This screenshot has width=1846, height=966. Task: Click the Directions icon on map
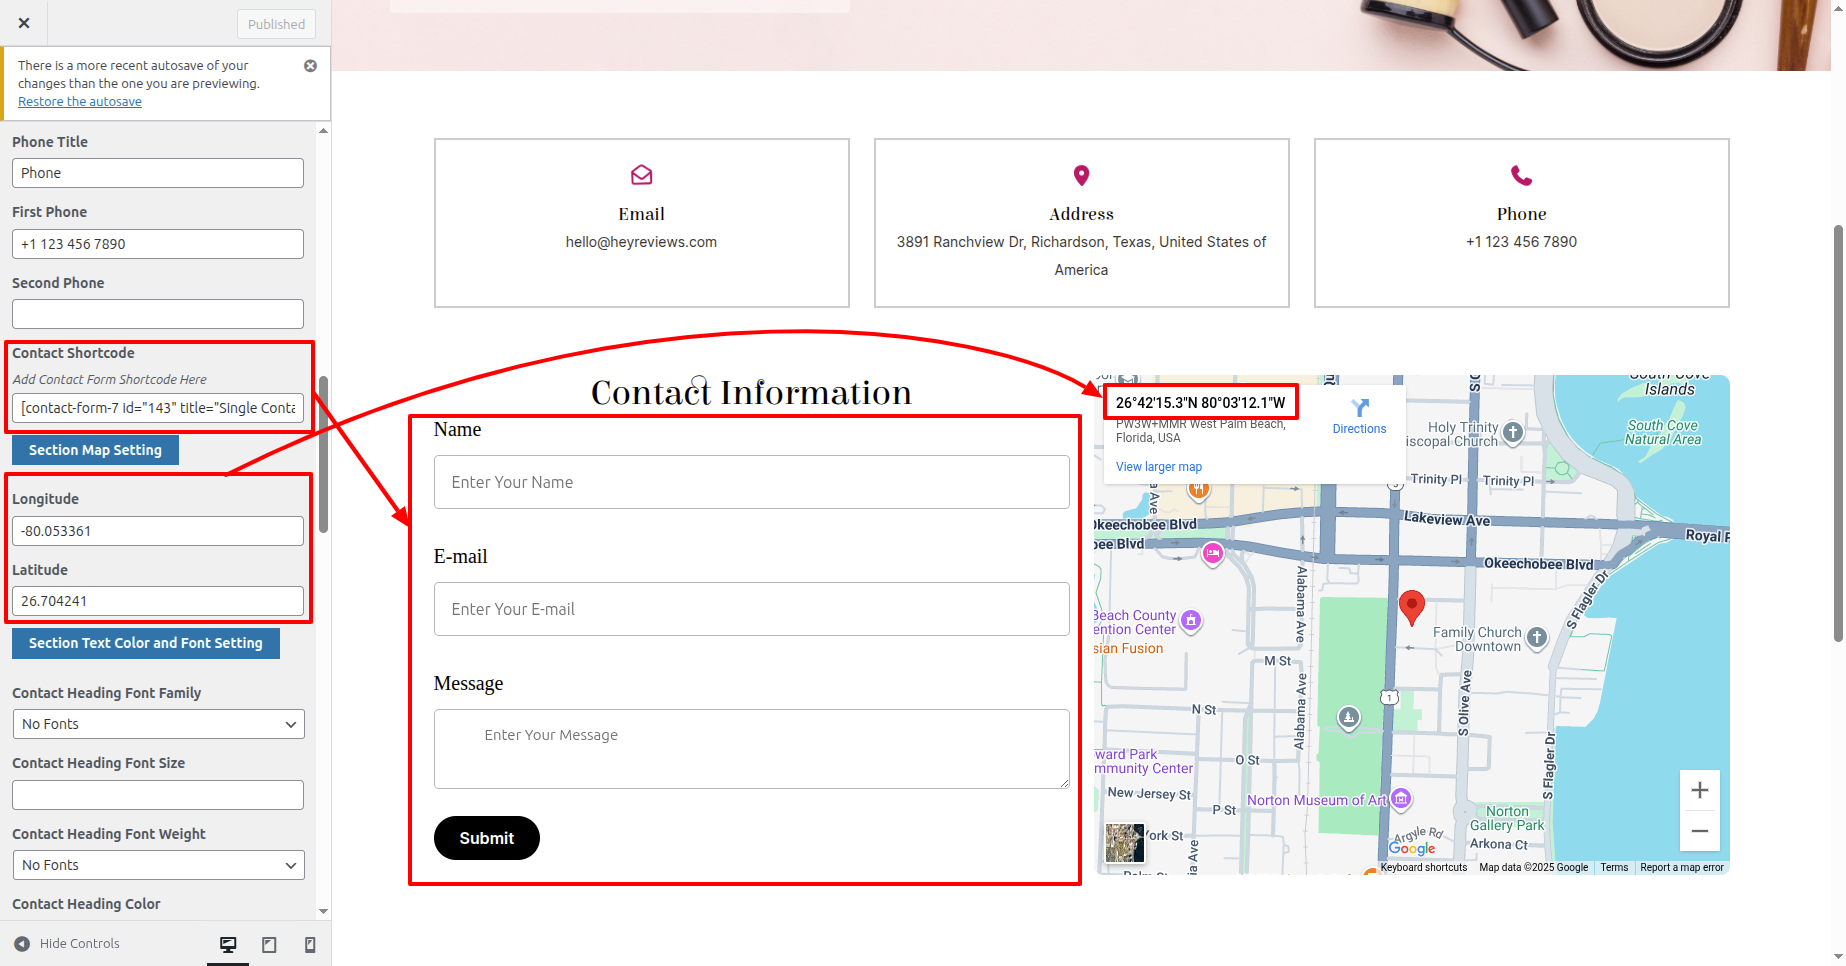(1359, 408)
